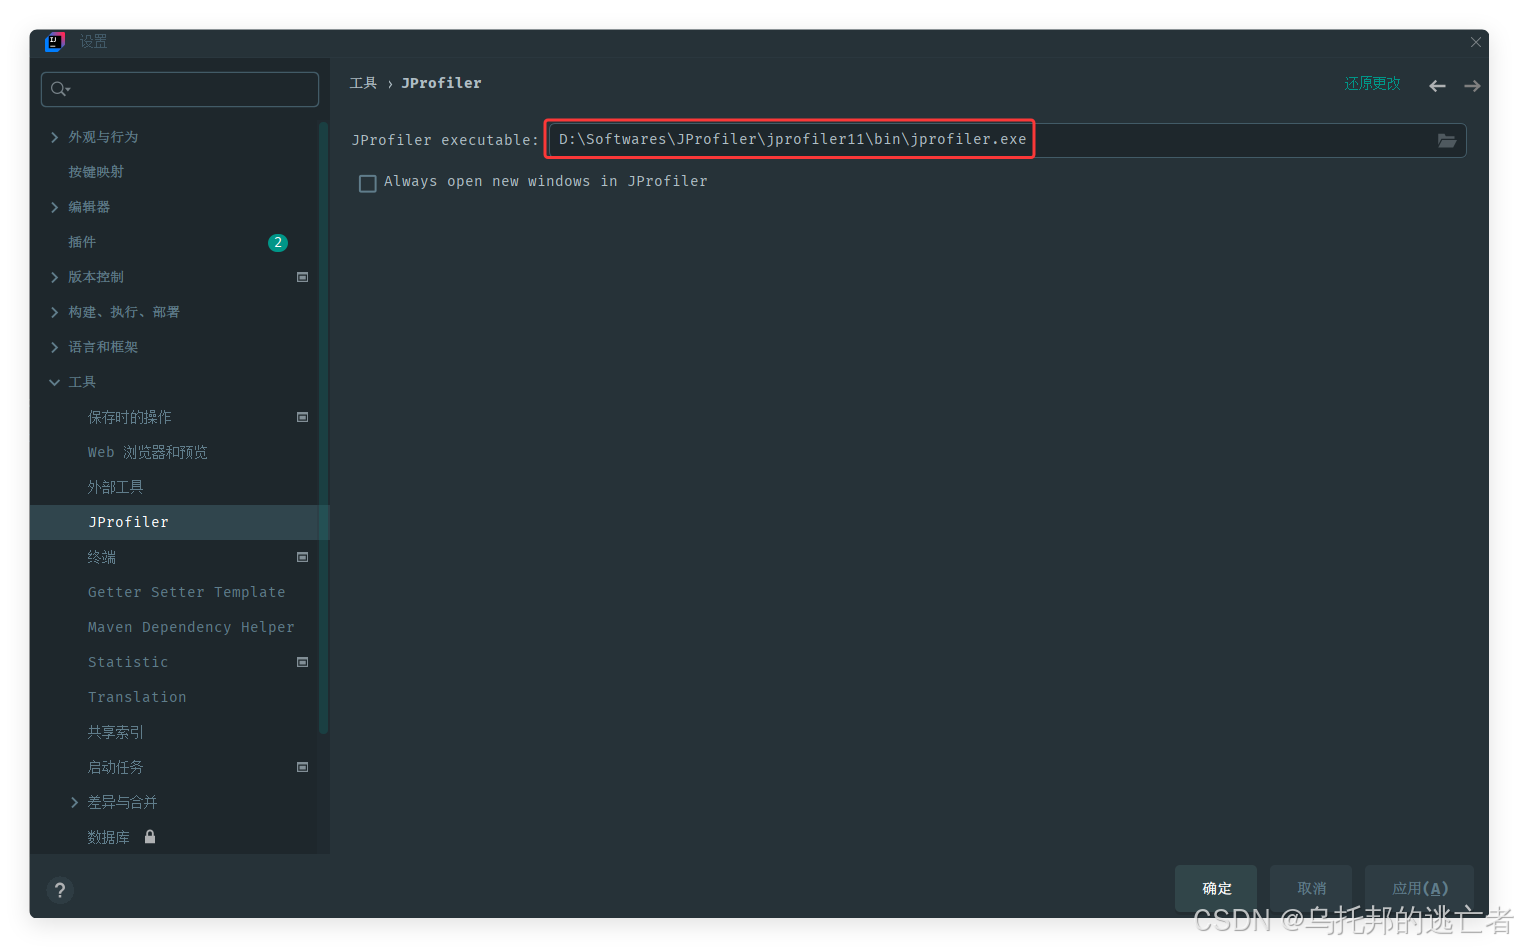Open 终端 settings
This screenshot has width=1518, height=947.
tap(101, 557)
